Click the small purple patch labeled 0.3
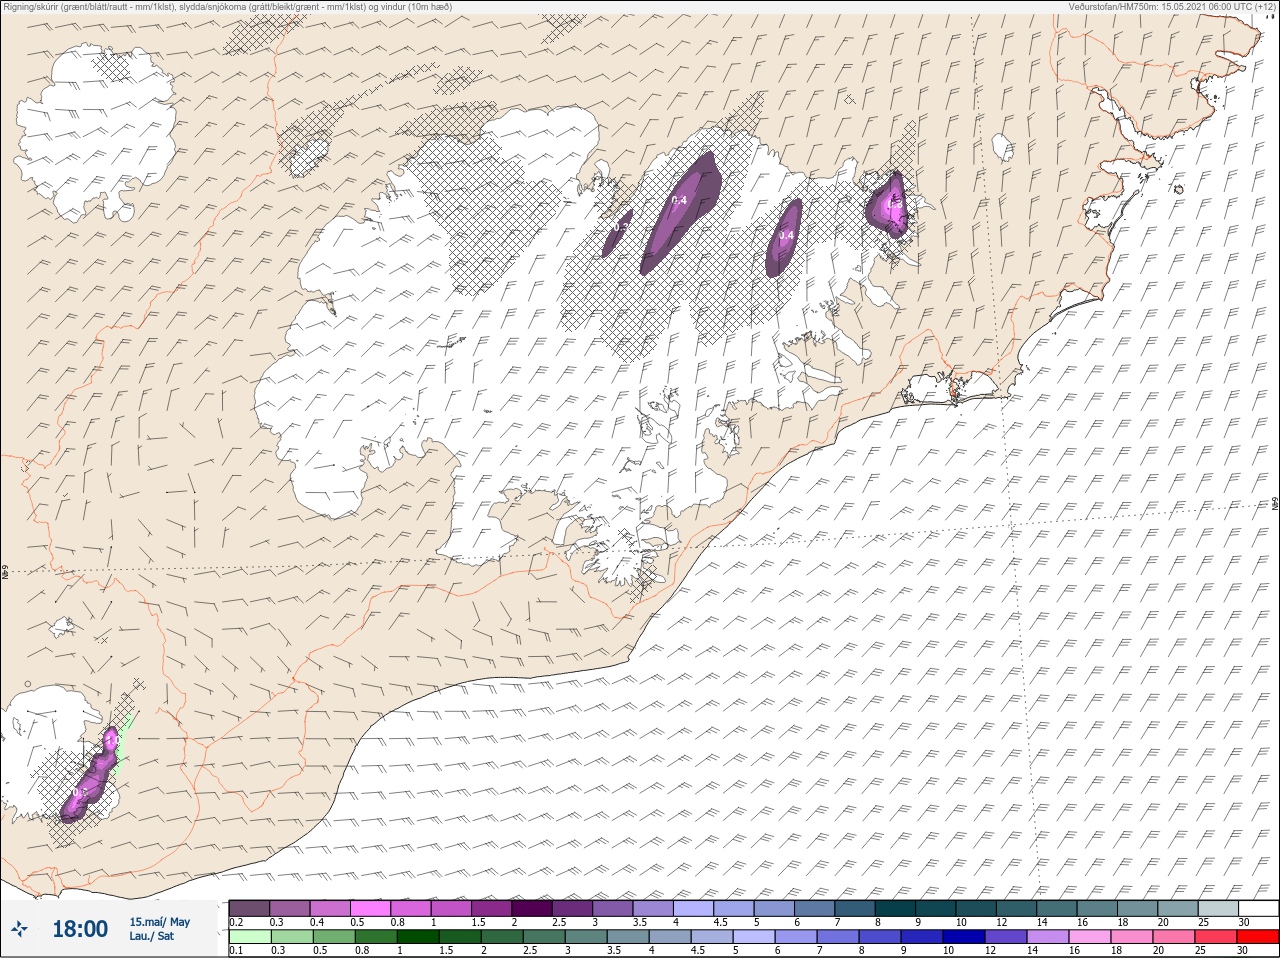This screenshot has width=1280, height=958. coord(618,232)
